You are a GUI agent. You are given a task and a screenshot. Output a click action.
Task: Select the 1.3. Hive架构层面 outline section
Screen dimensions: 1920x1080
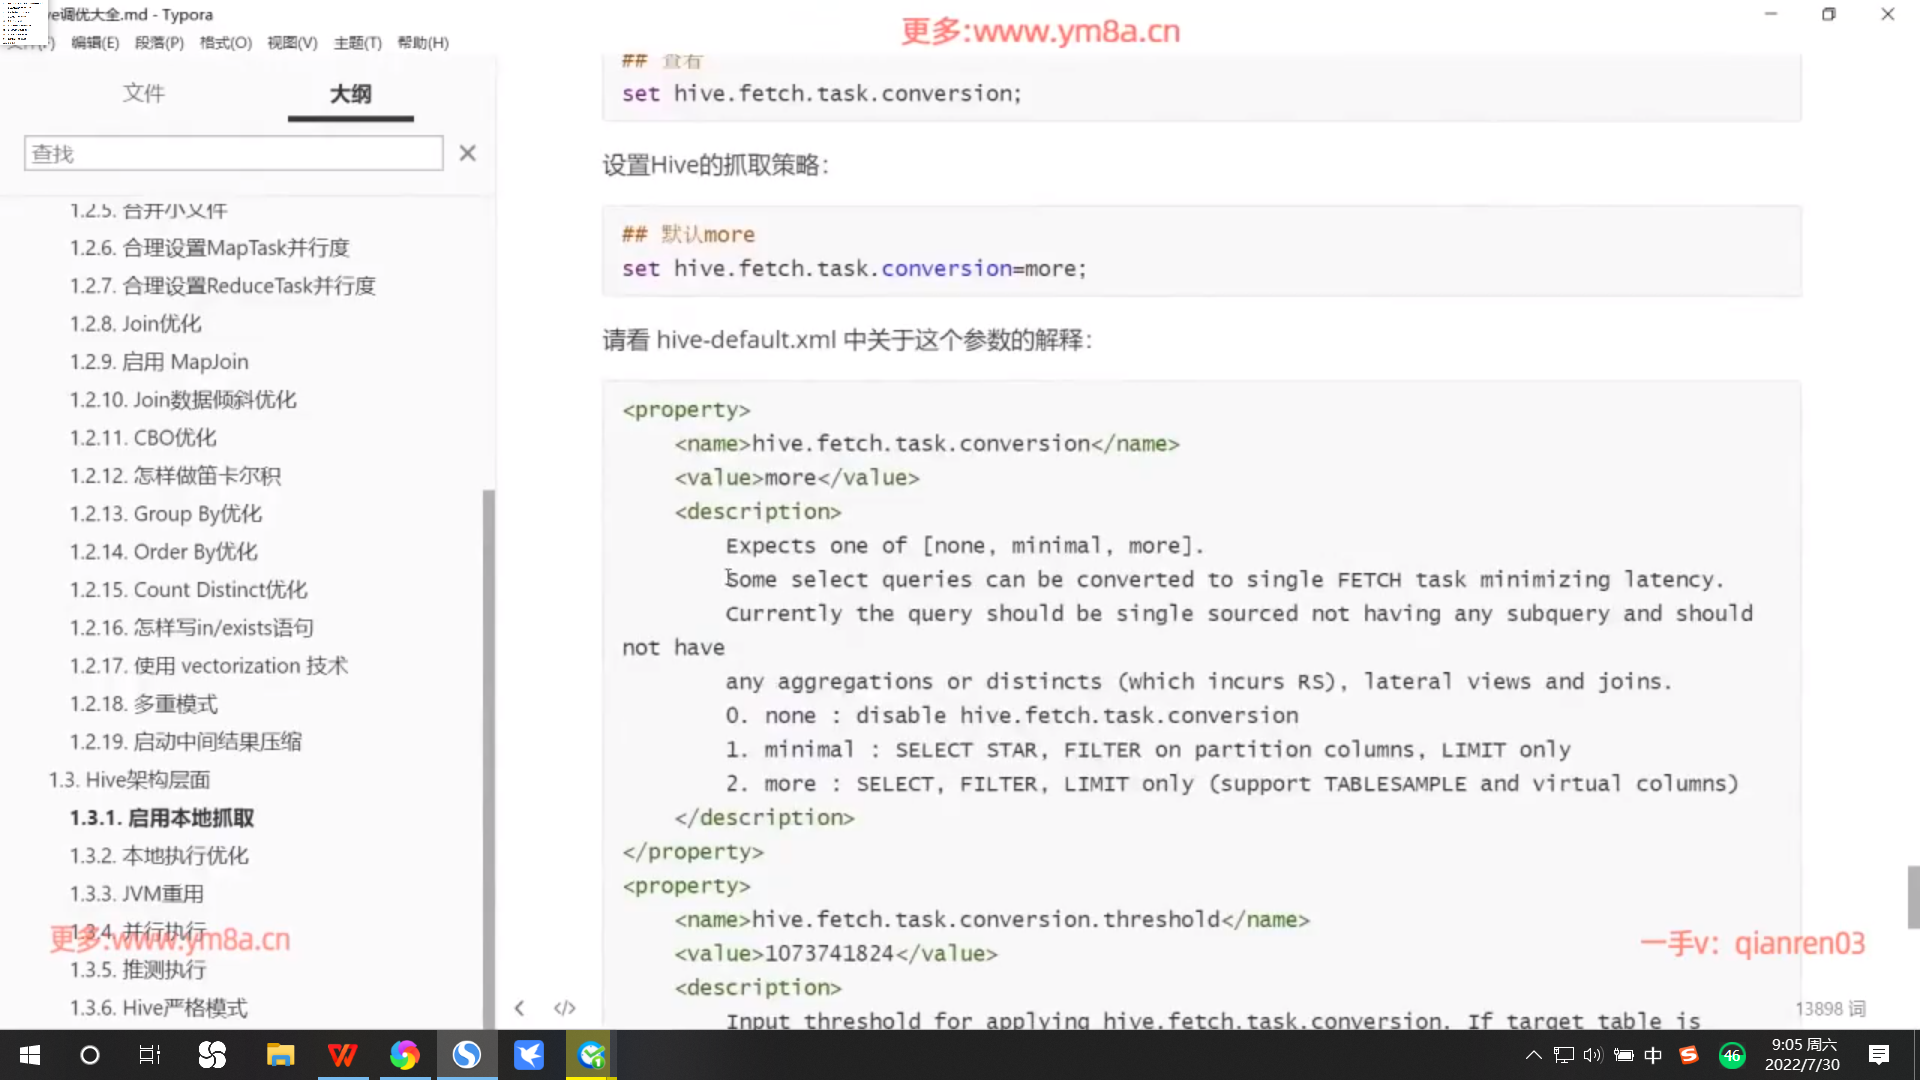pos(129,780)
